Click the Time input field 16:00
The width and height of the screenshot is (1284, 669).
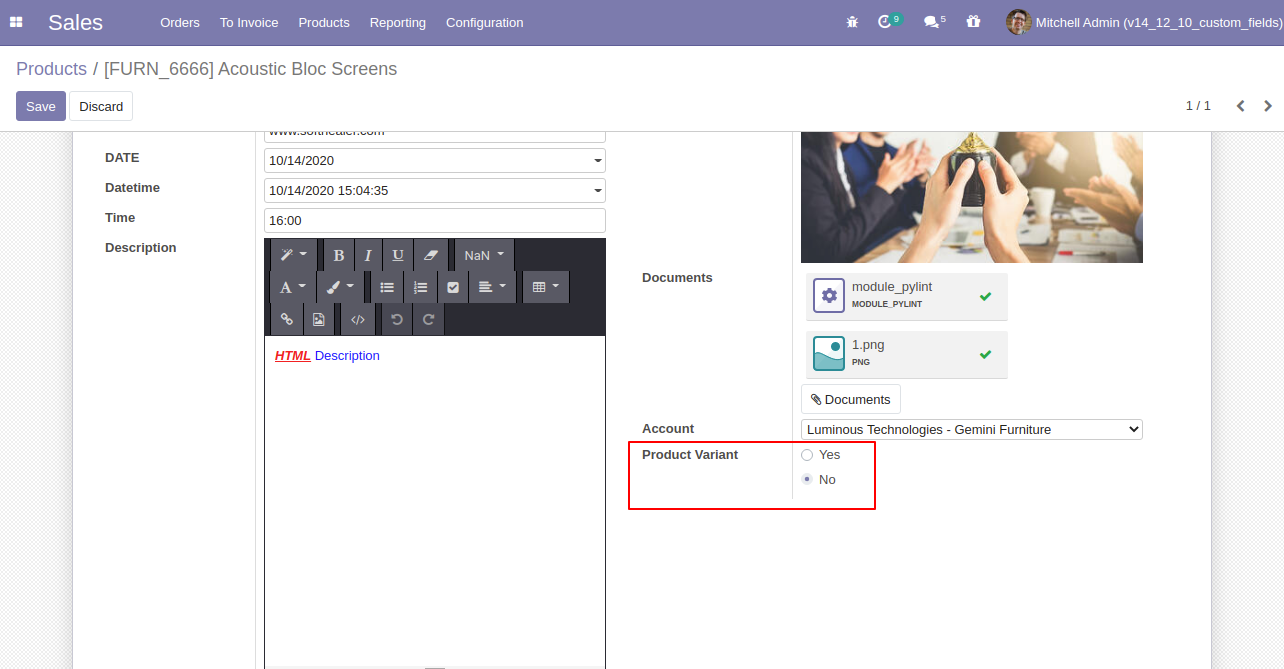click(x=435, y=221)
